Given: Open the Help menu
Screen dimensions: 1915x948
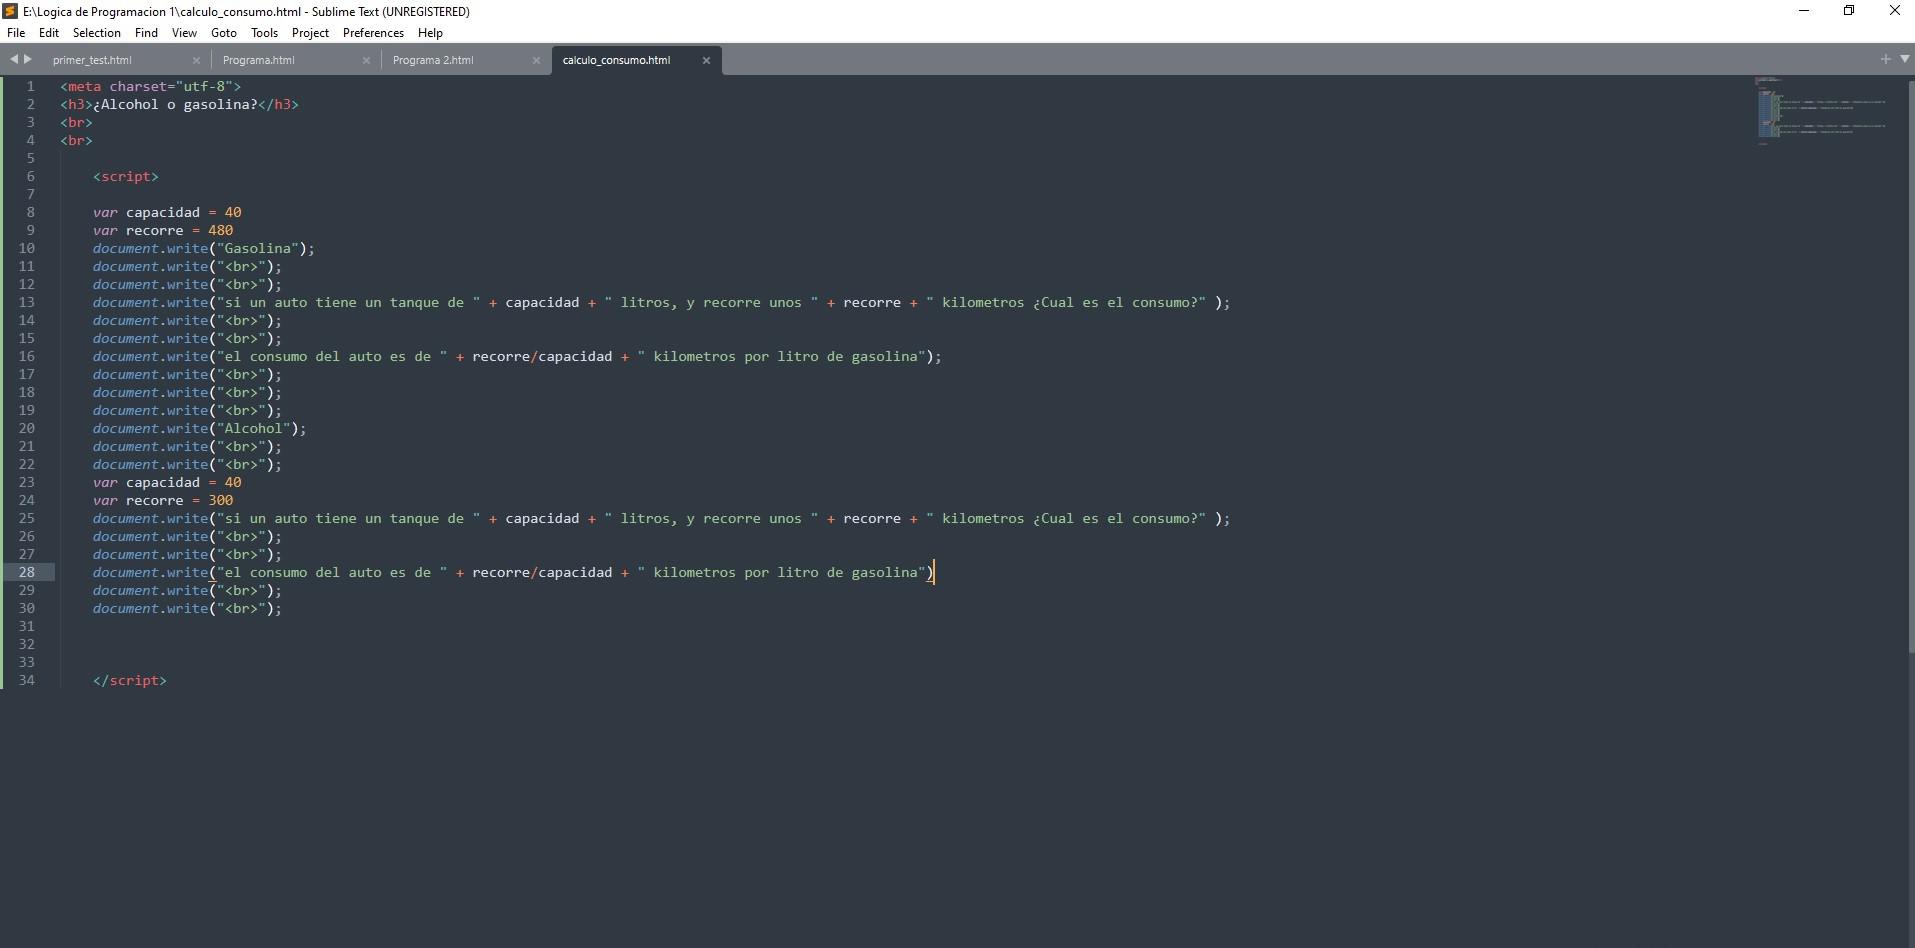Looking at the screenshot, I should tap(430, 33).
